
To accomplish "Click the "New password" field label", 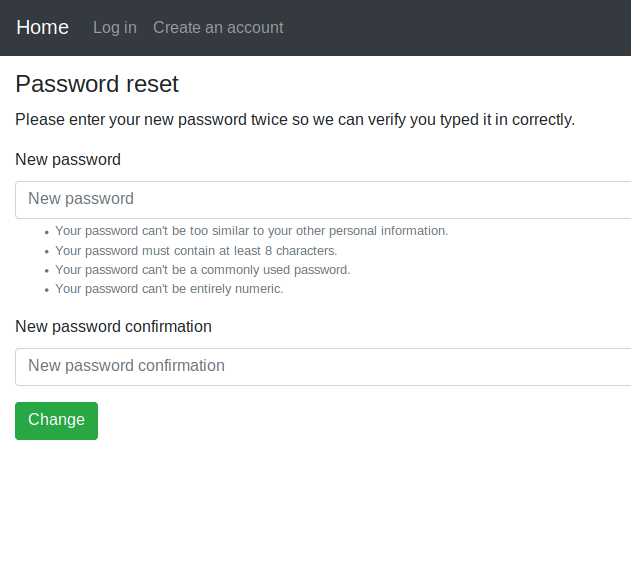I will point(68,159).
